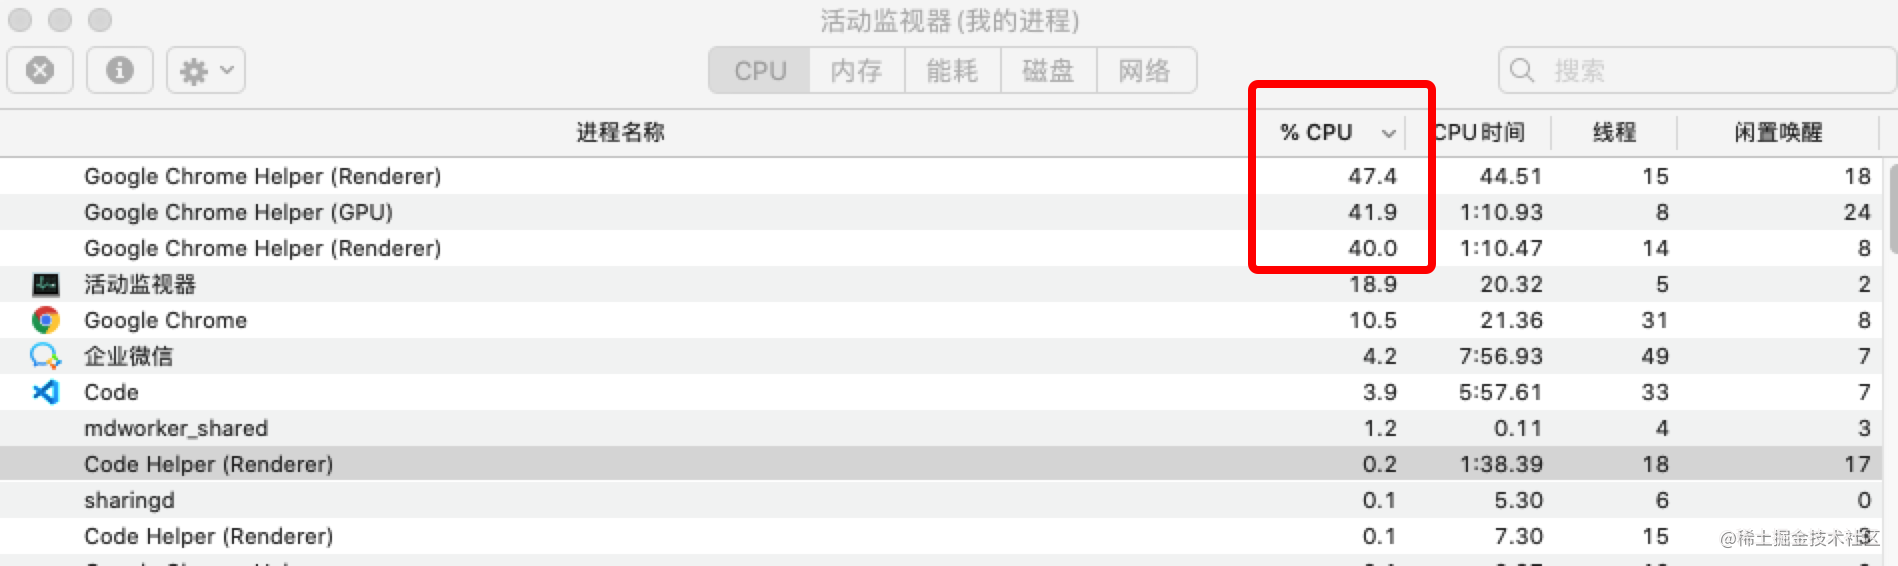This screenshot has width=1898, height=566.
Task: Switch to the 内存 tab
Action: [856, 70]
